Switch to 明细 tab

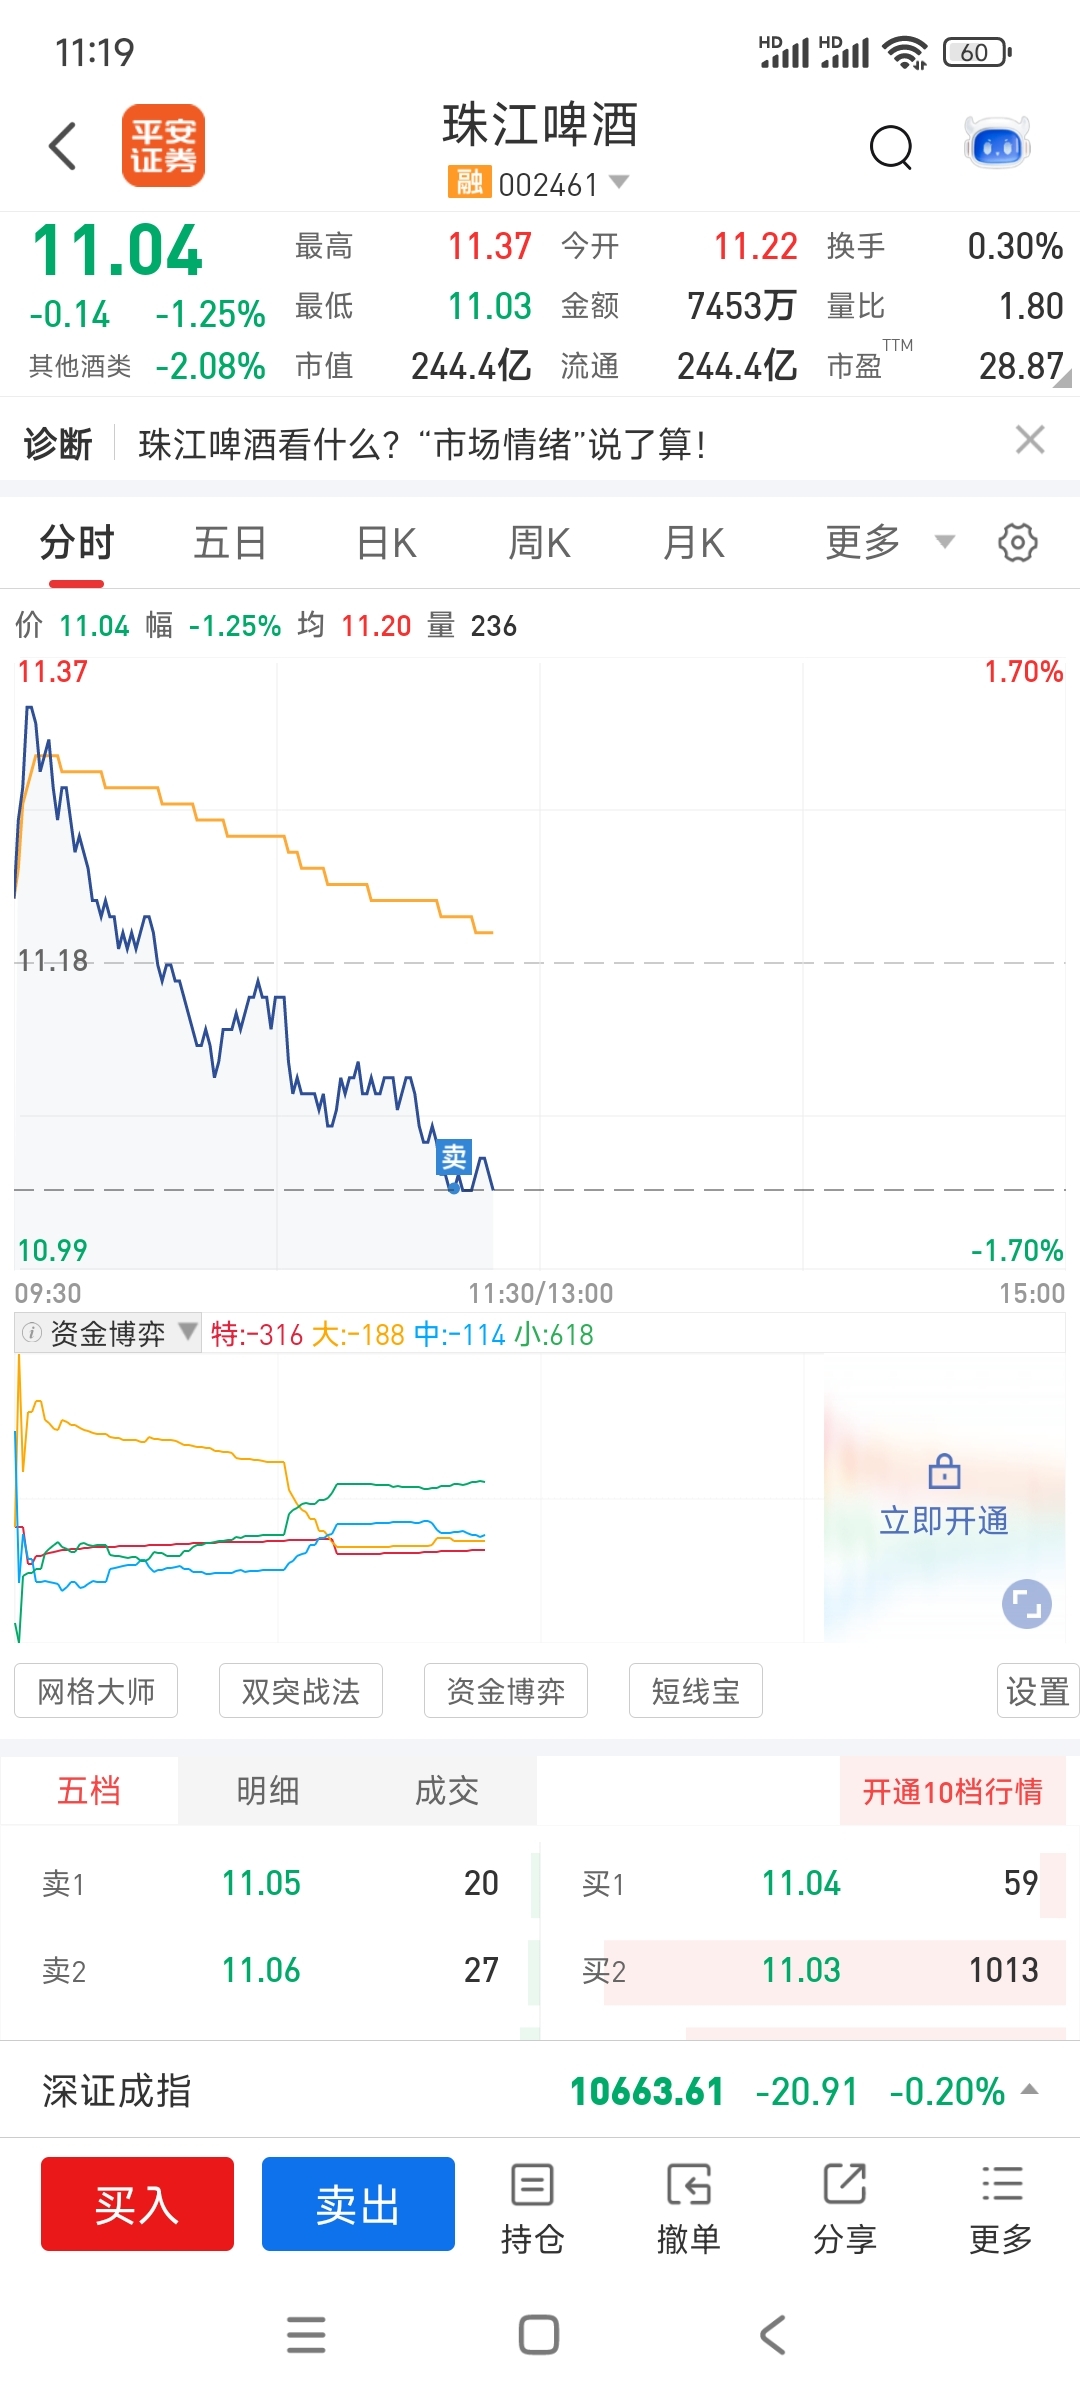pyautogui.click(x=268, y=1790)
